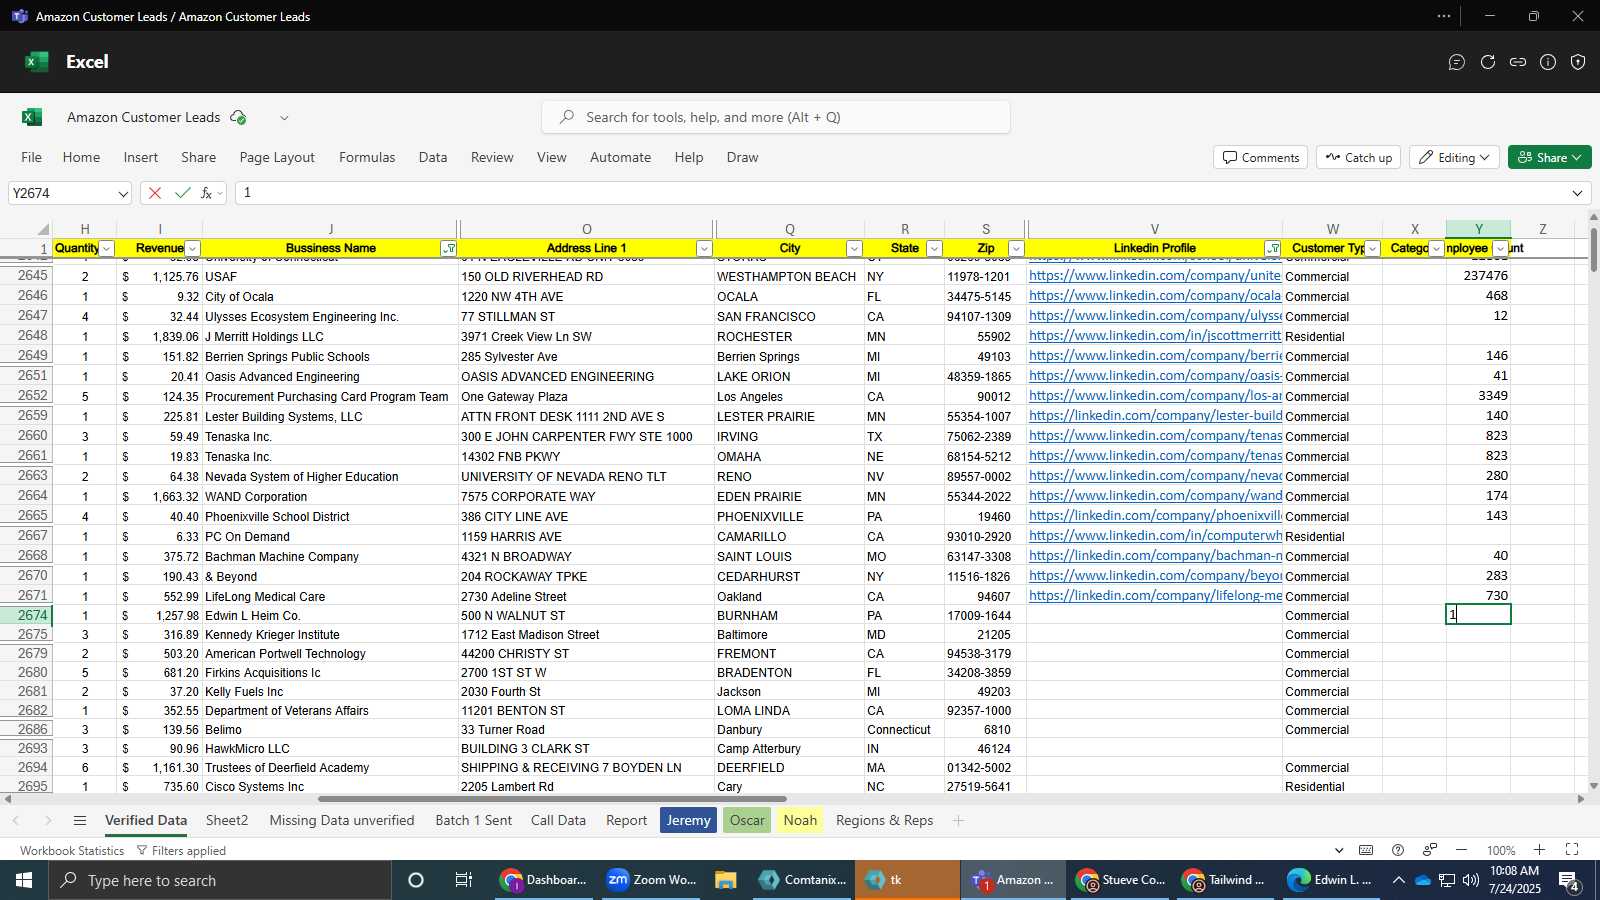The width and height of the screenshot is (1600, 900).
Task: Open the workbook name dropdown chevron
Action: [x=284, y=118]
